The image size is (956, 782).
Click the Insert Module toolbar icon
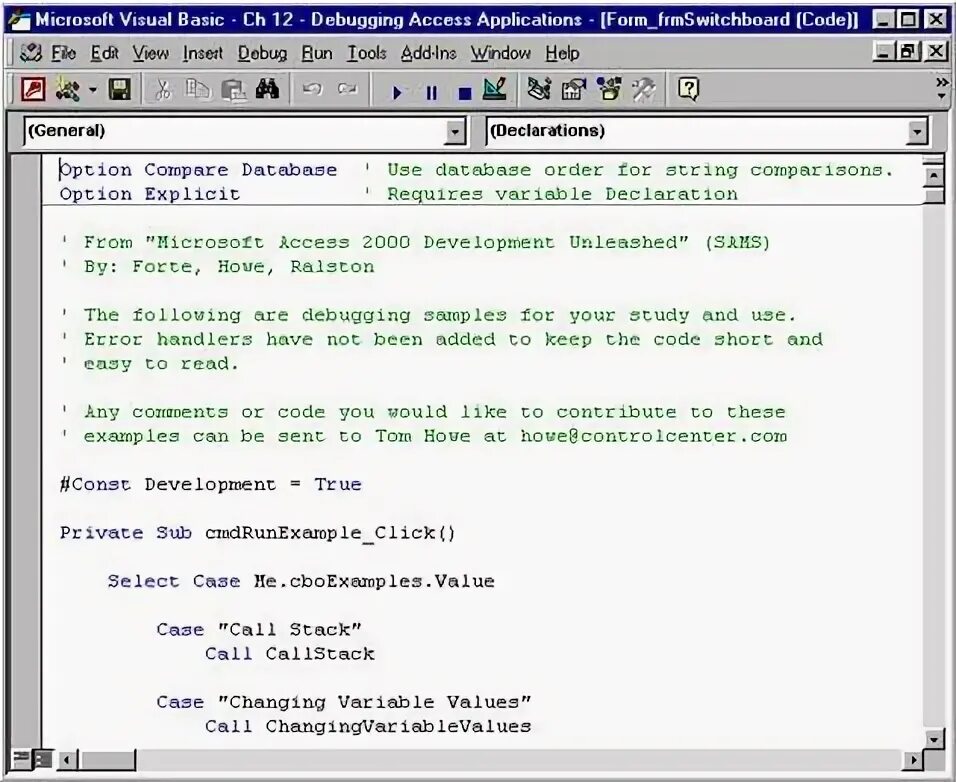(67, 90)
